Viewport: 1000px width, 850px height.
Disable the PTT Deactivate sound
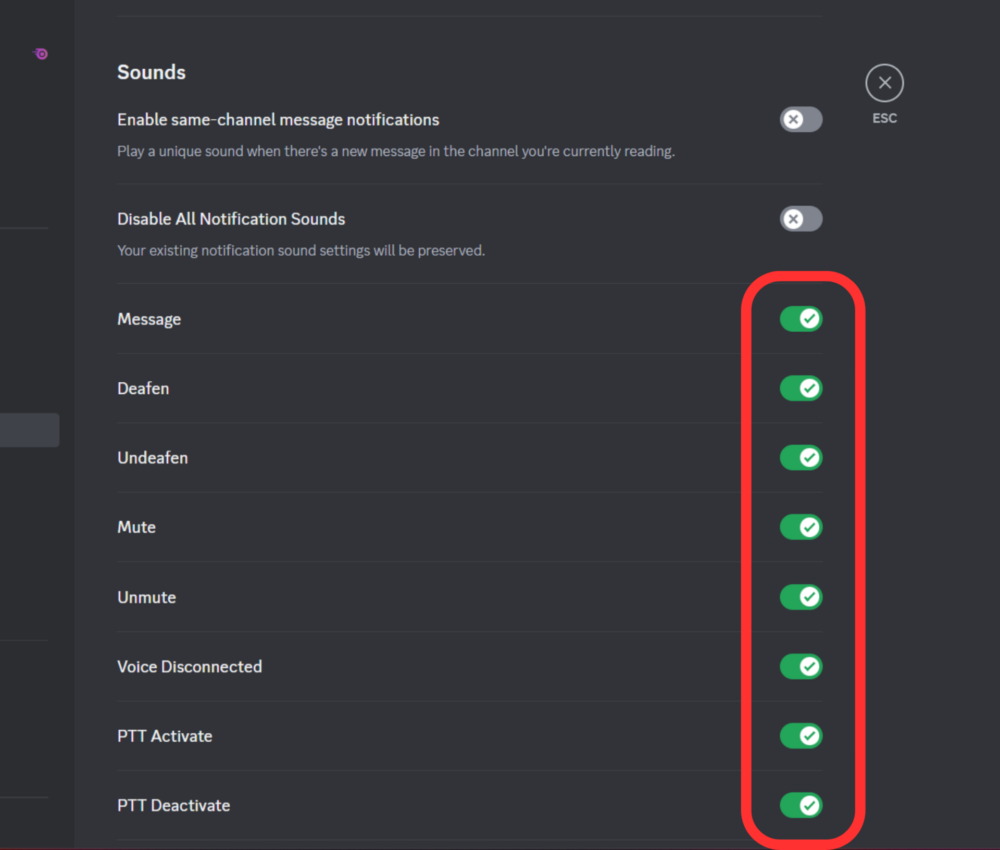(x=800, y=805)
